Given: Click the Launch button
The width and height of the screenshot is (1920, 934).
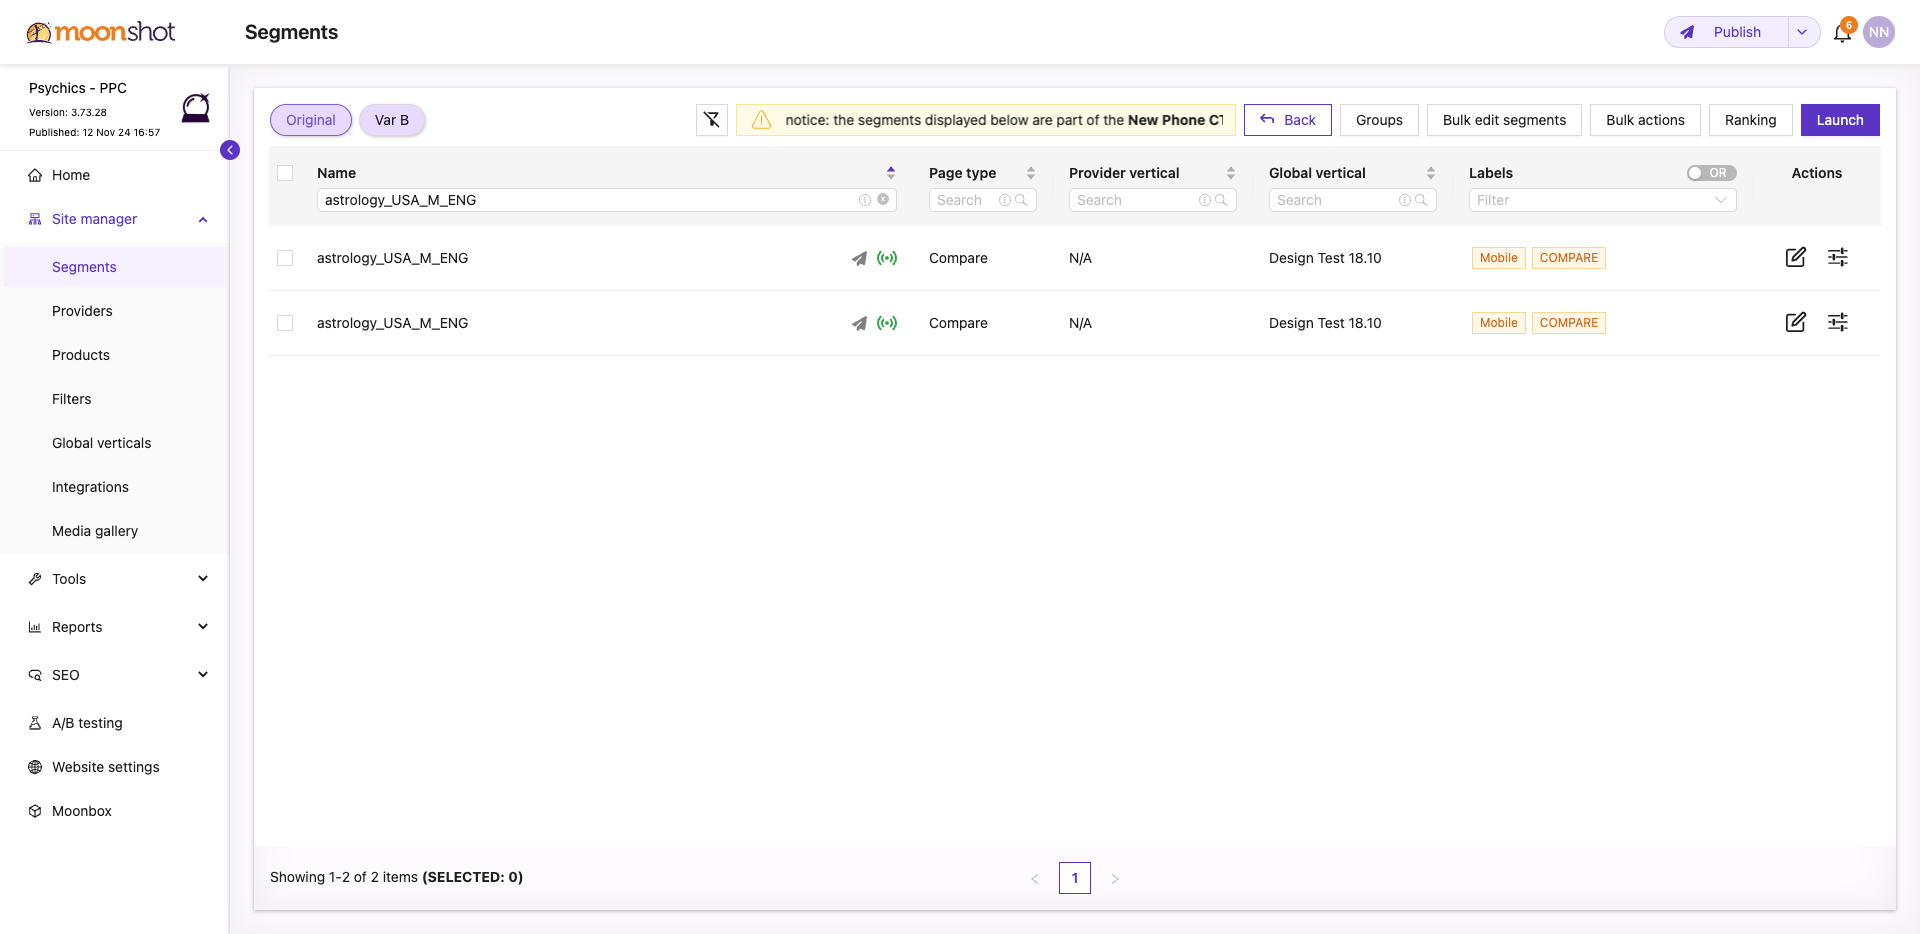Looking at the screenshot, I should pyautogui.click(x=1840, y=120).
